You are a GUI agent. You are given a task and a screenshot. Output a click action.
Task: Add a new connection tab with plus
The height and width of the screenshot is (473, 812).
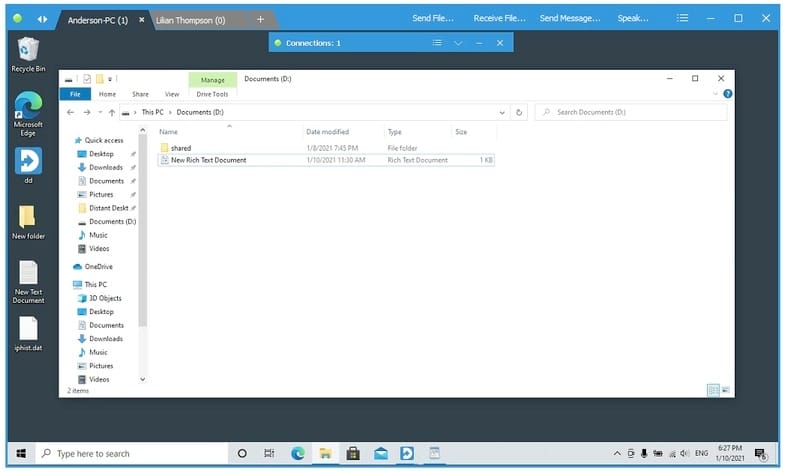pyautogui.click(x=261, y=19)
